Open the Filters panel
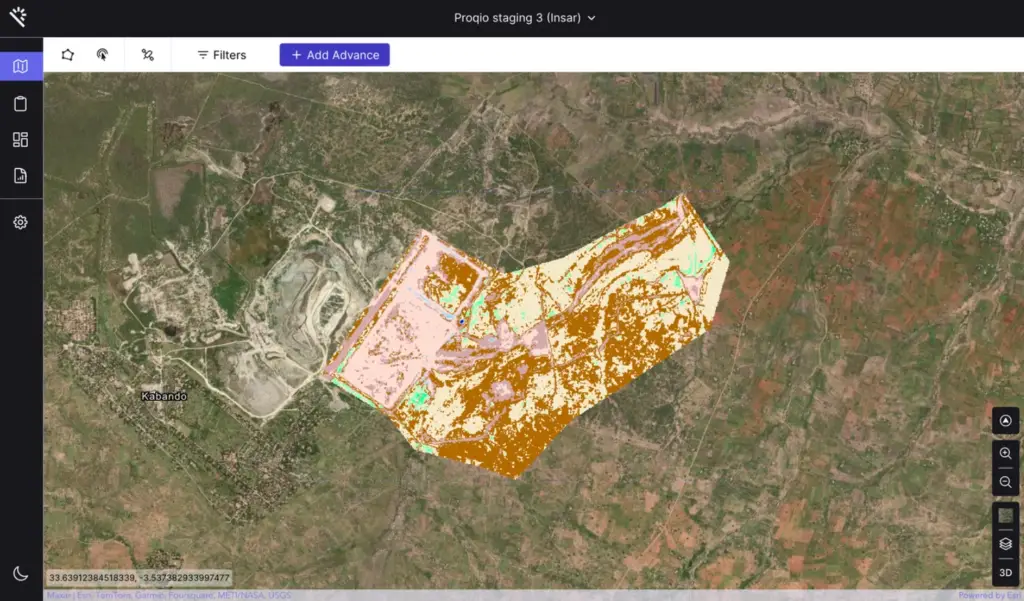This screenshot has width=1024, height=601. coord(221,55)
